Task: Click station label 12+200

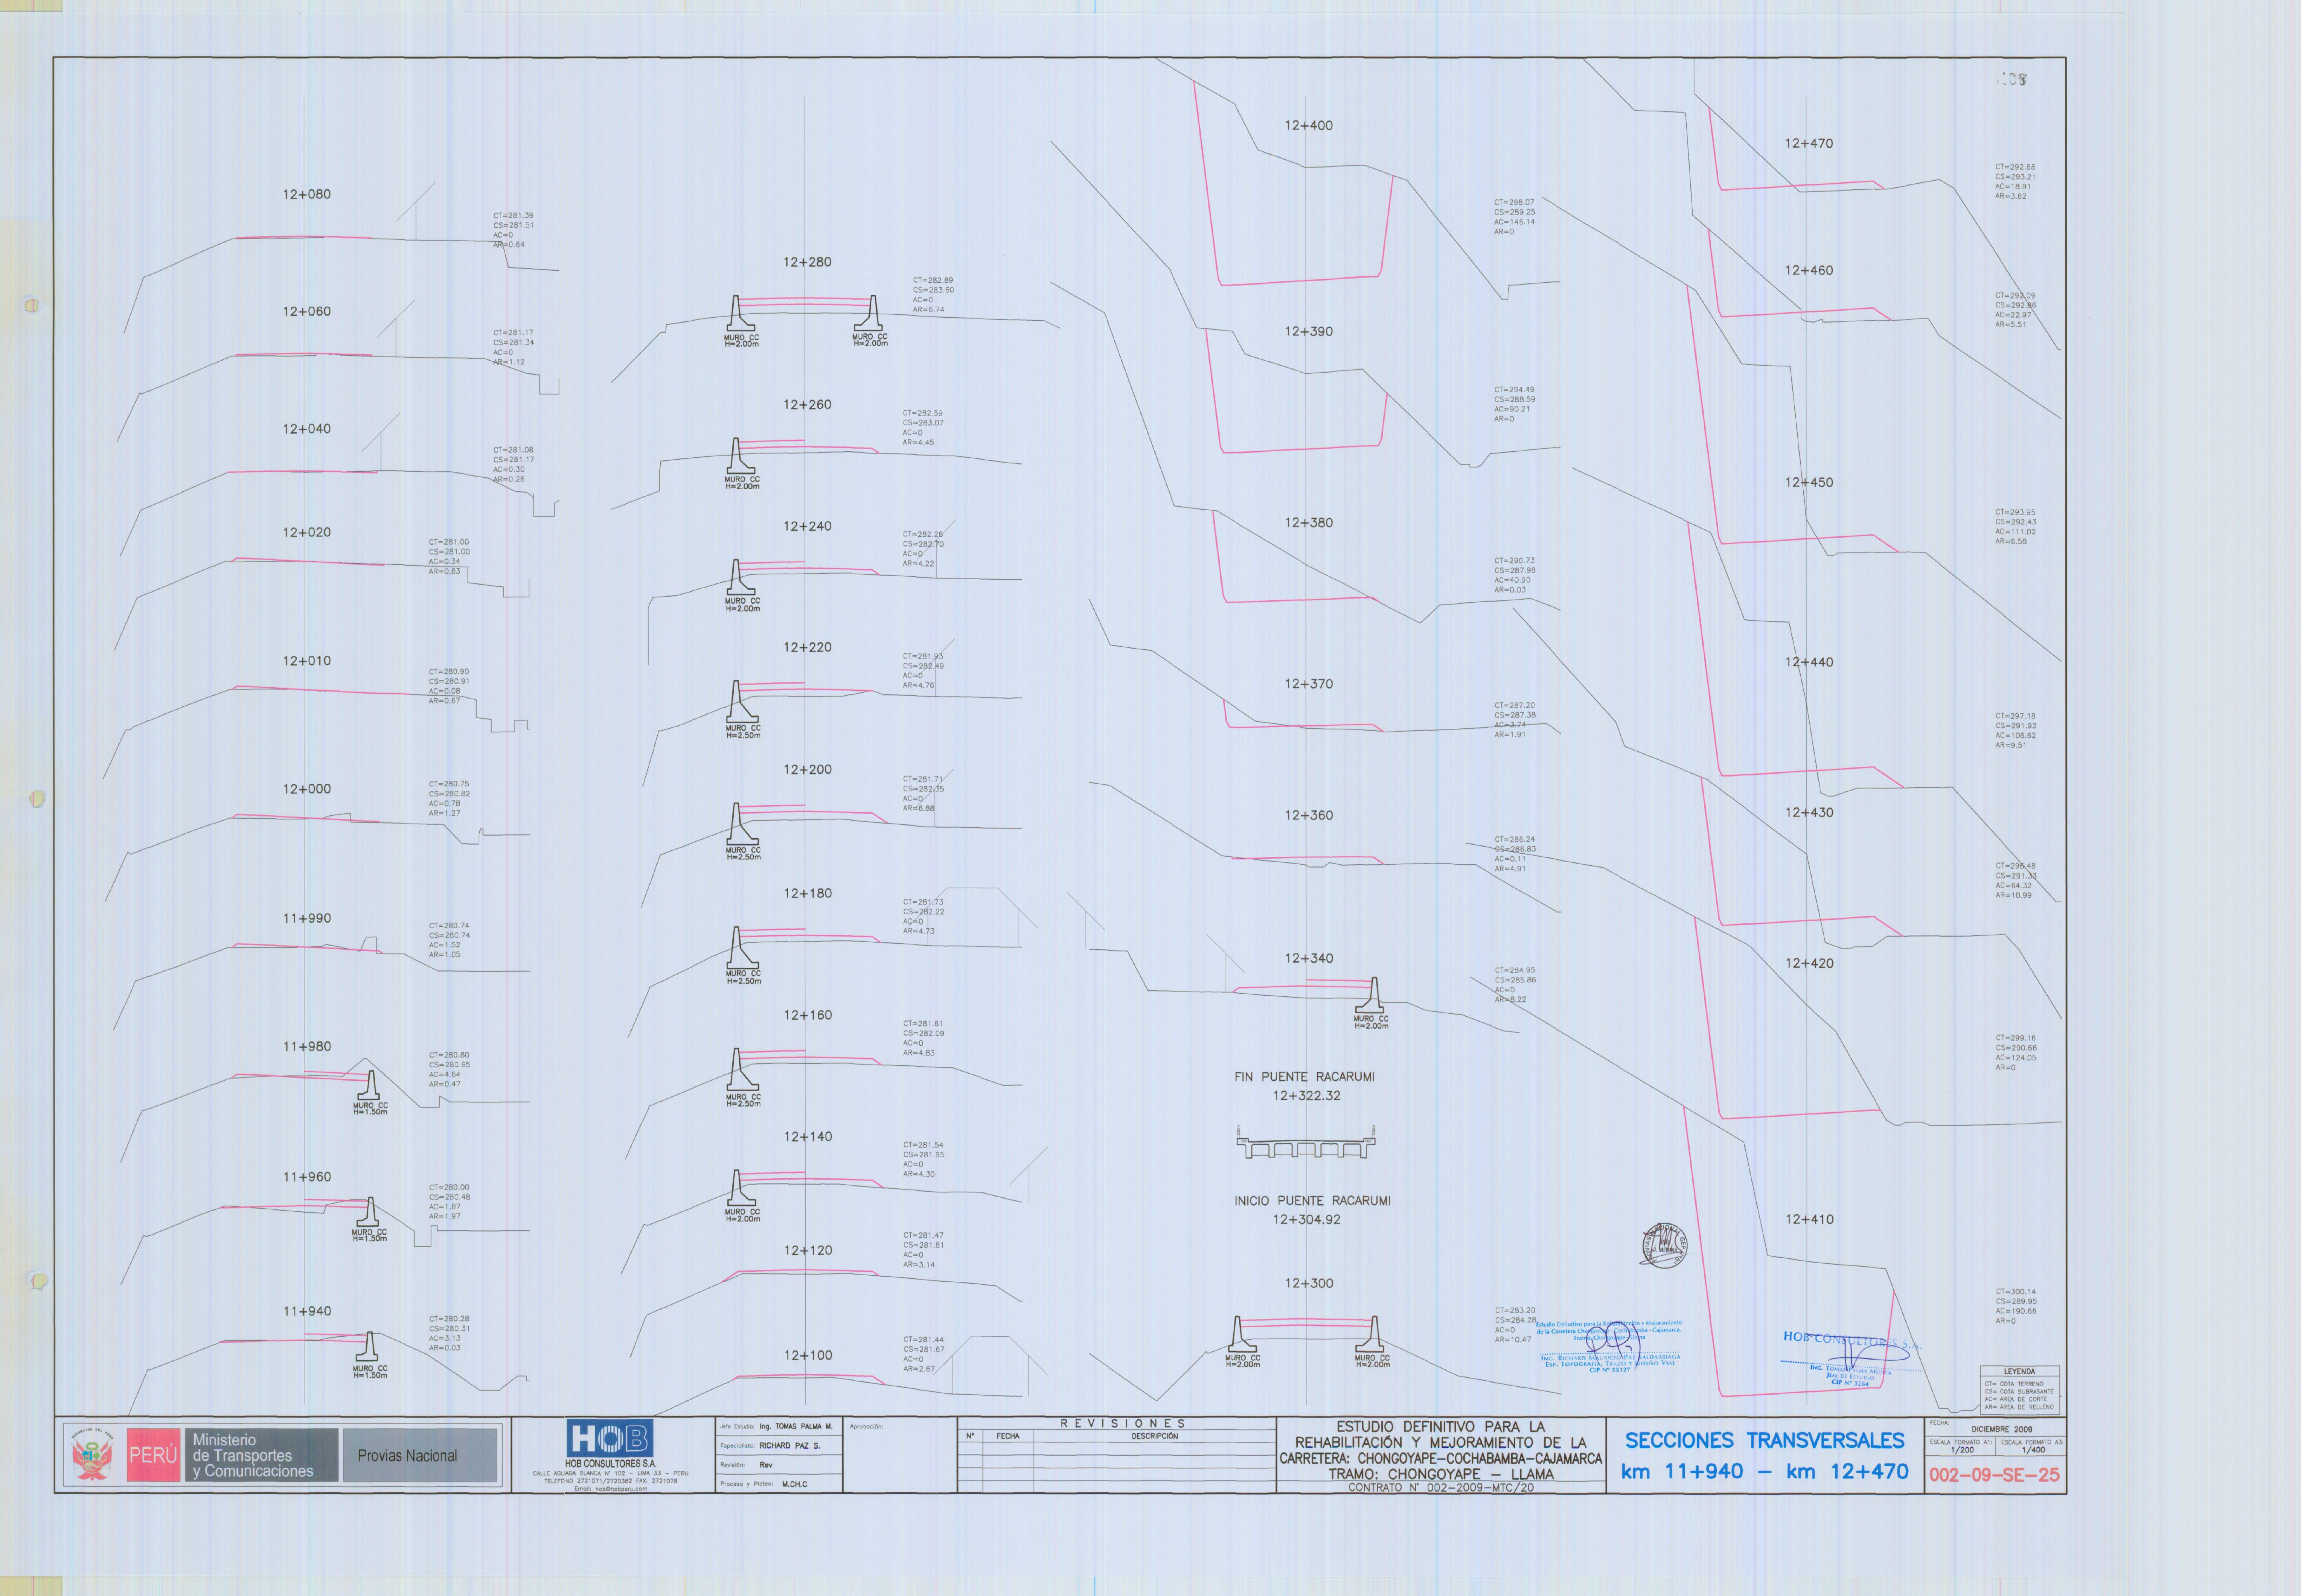Action: 807,770
